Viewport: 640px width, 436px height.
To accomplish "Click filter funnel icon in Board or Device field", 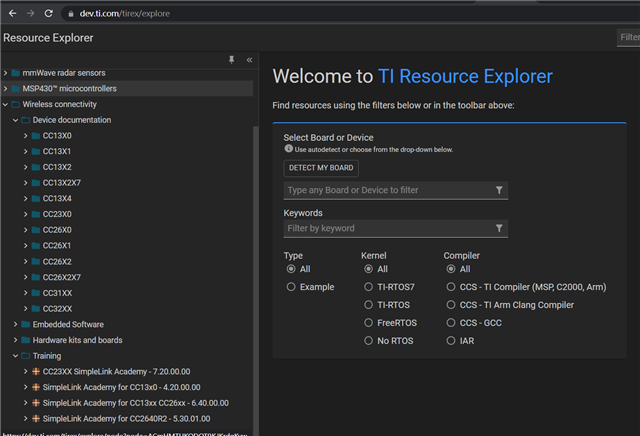I will tap(499, 190).
